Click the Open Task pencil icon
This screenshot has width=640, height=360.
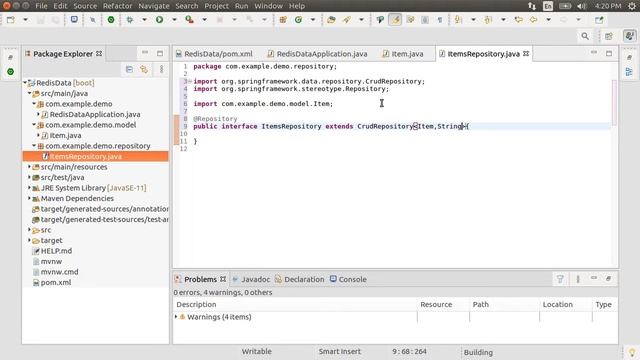[347, 20]
